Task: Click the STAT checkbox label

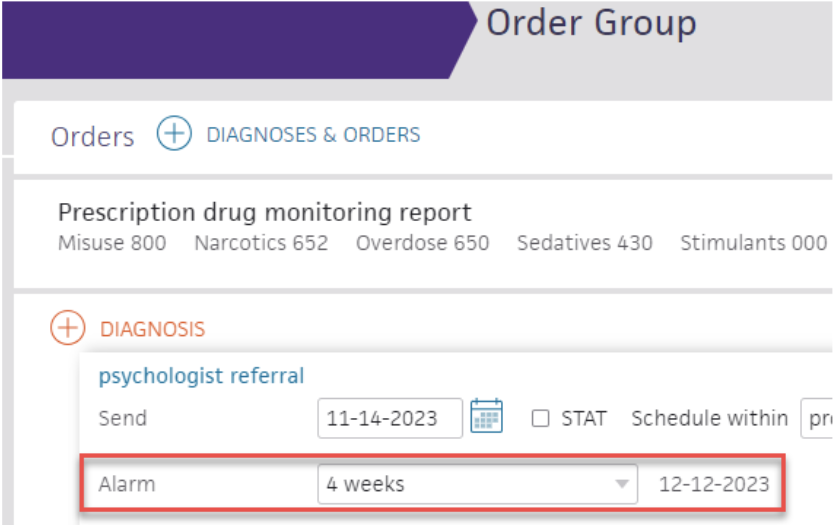Action: (584, 418)
